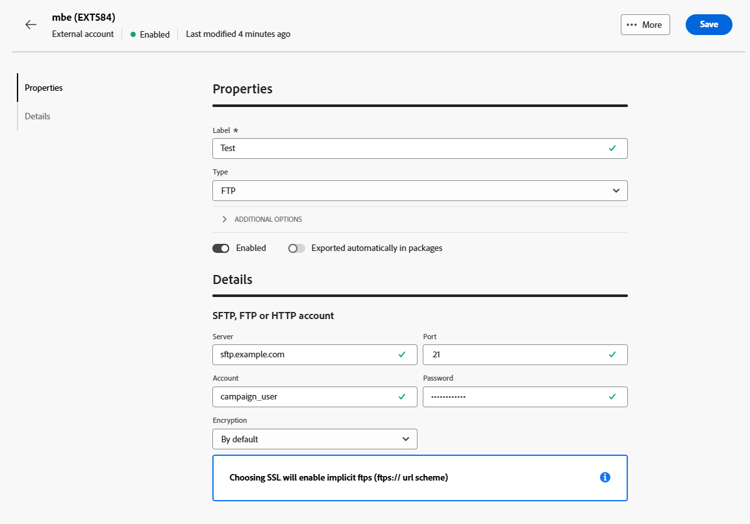Click the checkmark icon in Account field

point(402,397)
